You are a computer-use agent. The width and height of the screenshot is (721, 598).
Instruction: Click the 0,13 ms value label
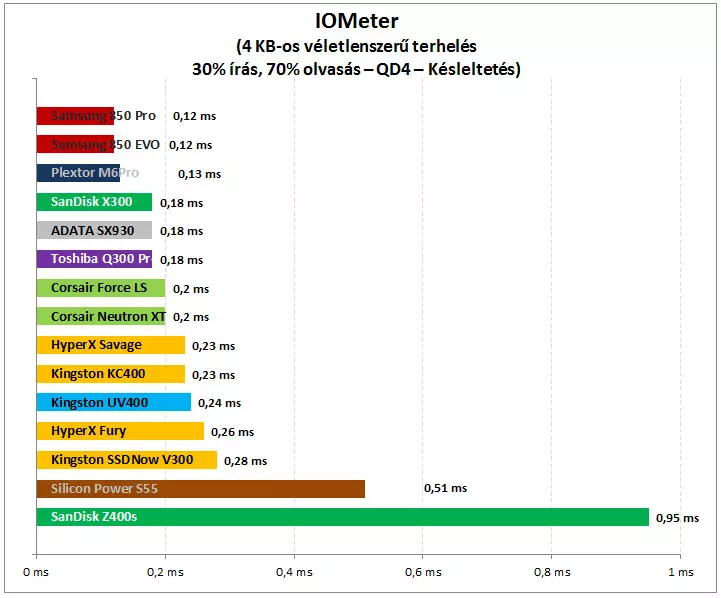point(200,174)
